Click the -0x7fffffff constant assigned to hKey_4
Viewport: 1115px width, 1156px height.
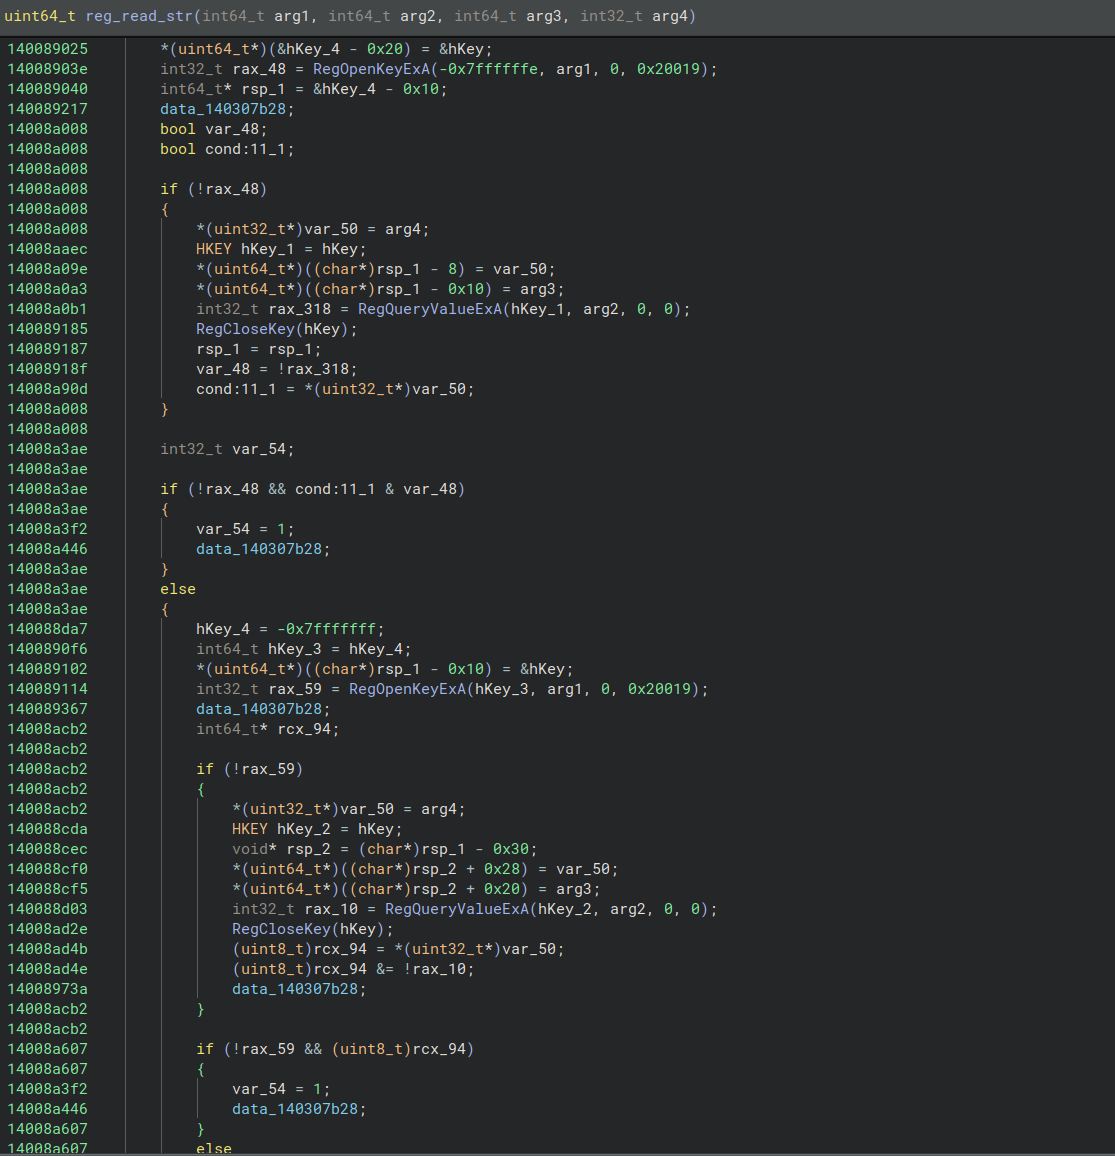click(x=326, y=629)
